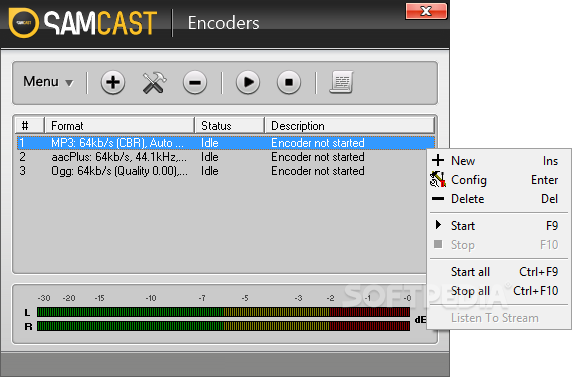Stop encoder using toolbar stop button
Viewport: 572px width, 377px height.
point(289,82)
